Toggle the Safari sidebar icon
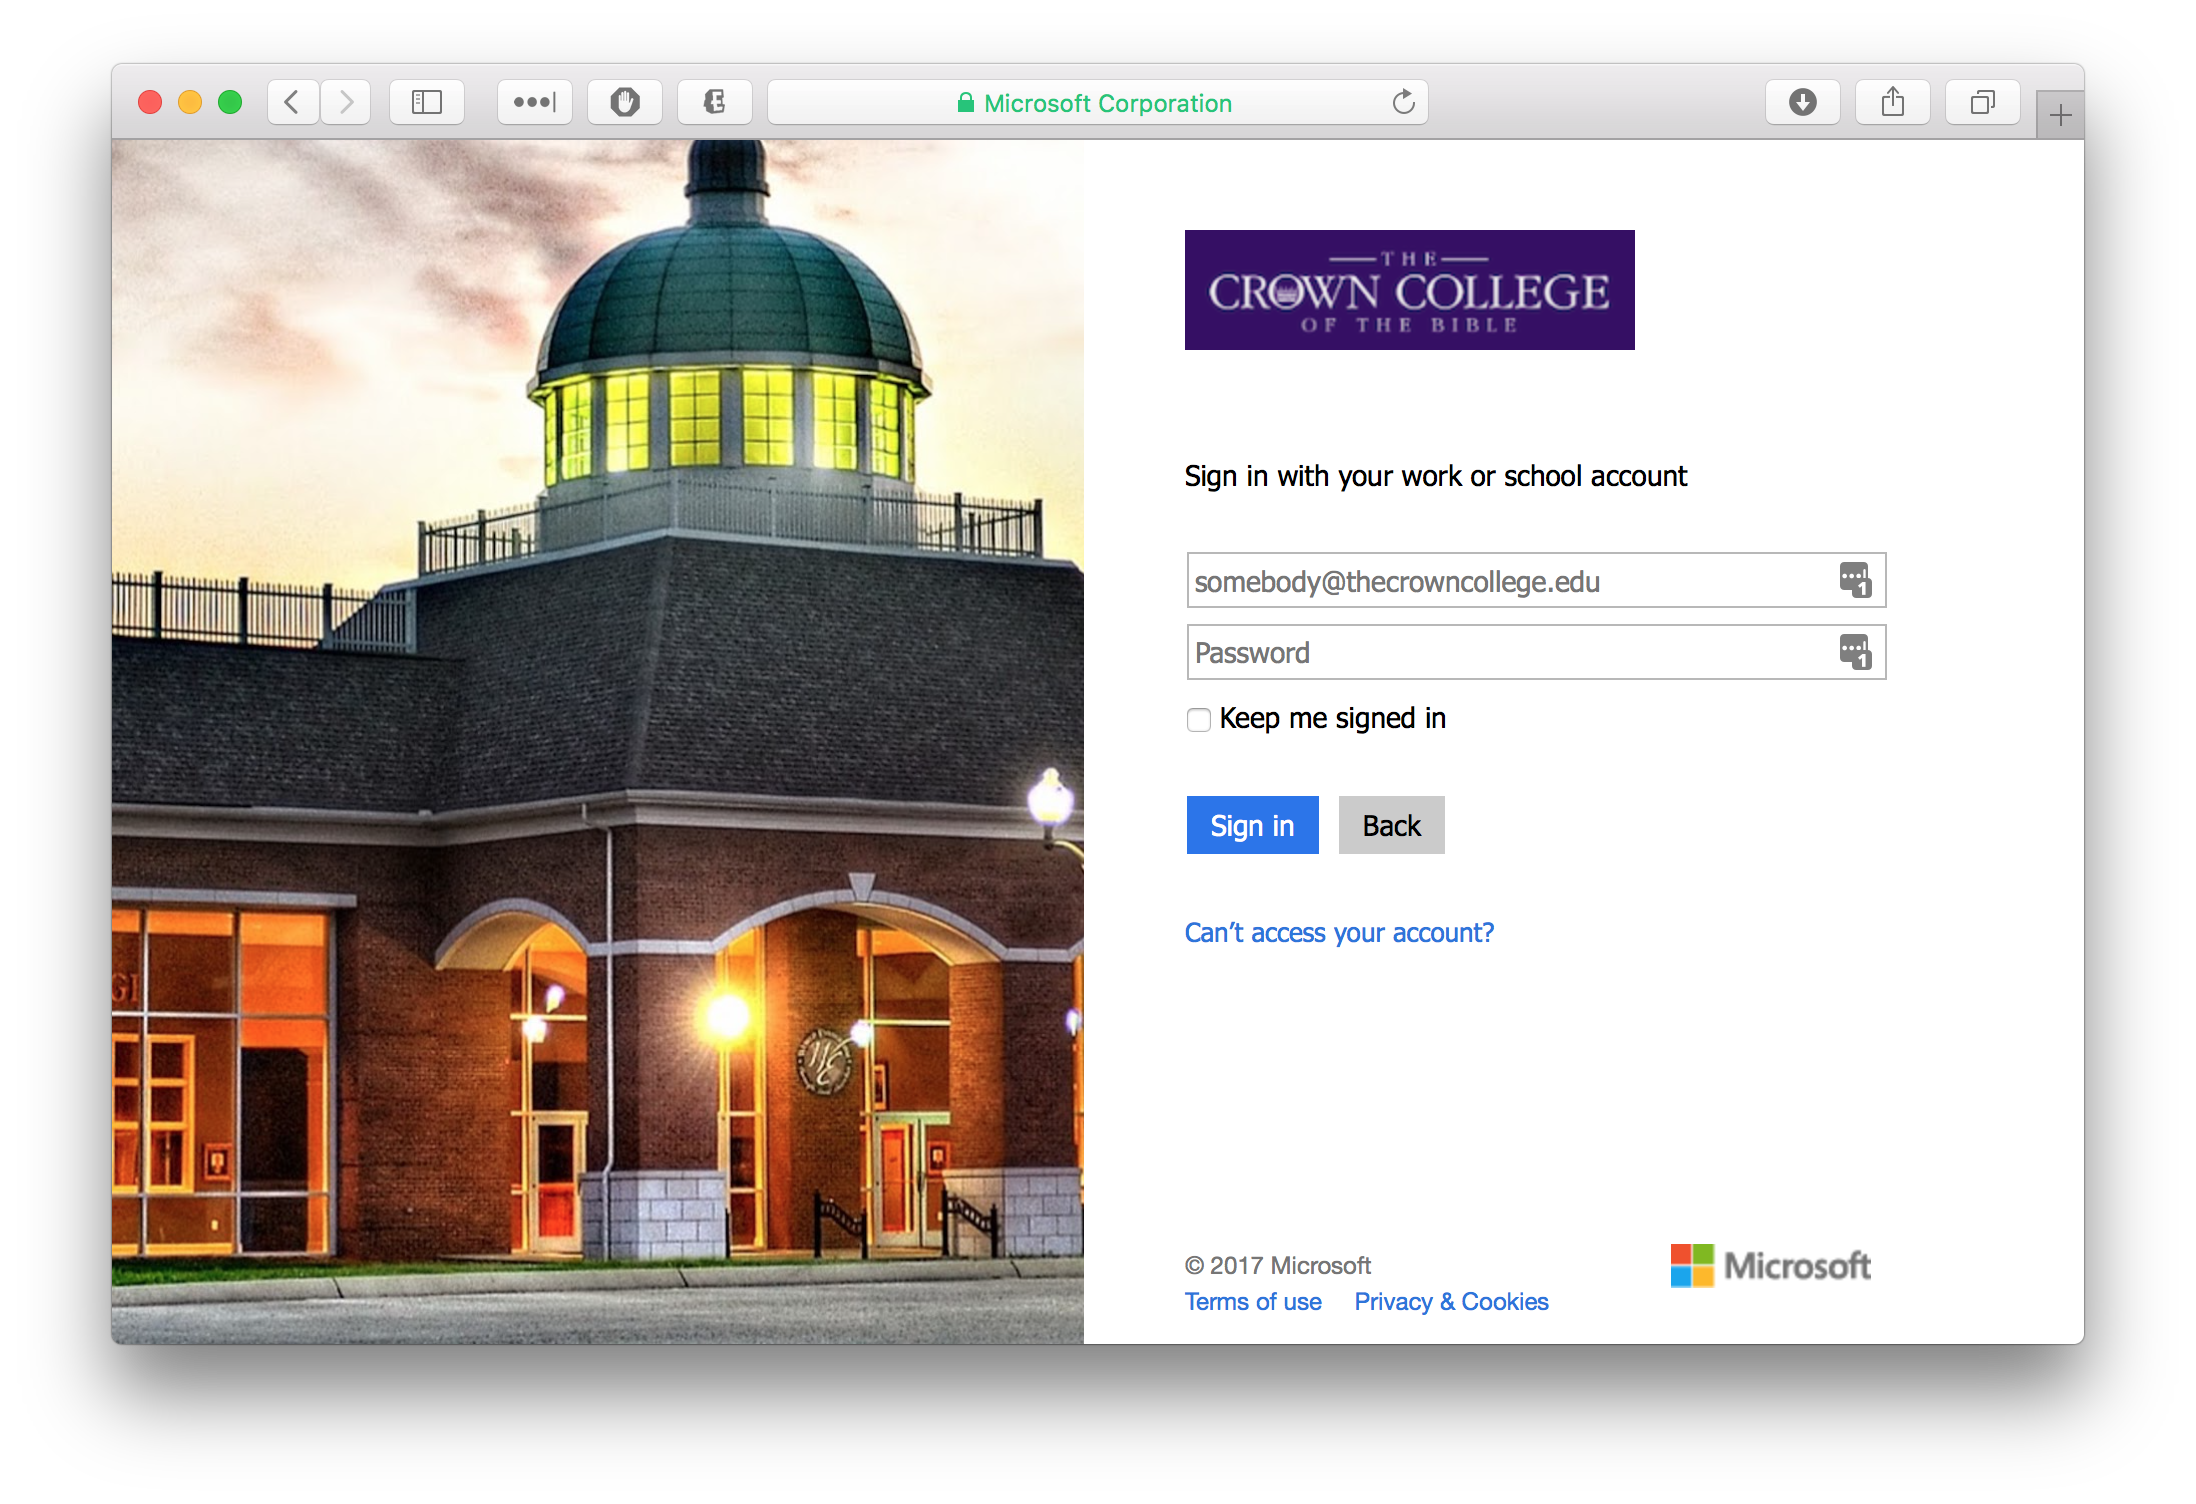This screenshot has height=1504, width=2196. 427,102
